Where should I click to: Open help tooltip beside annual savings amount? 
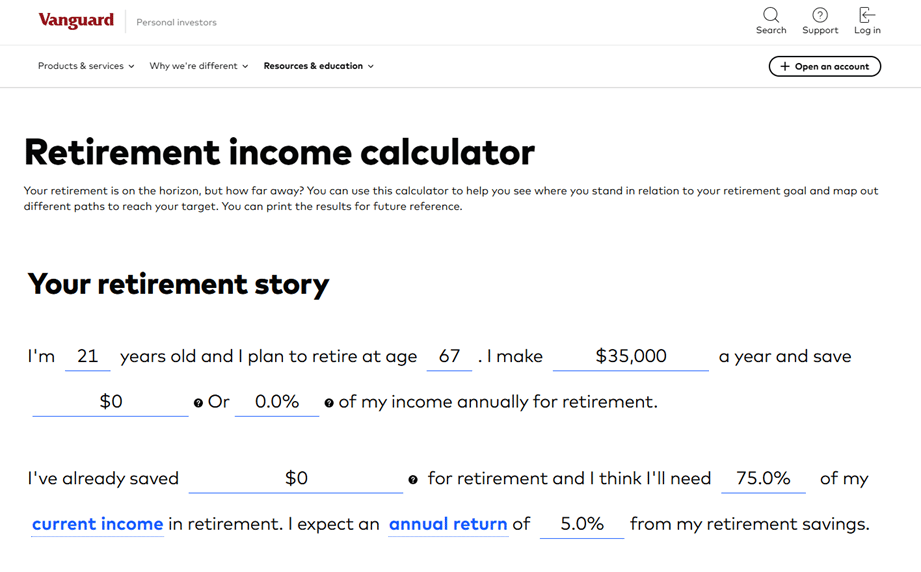click(x=198, y=403)
